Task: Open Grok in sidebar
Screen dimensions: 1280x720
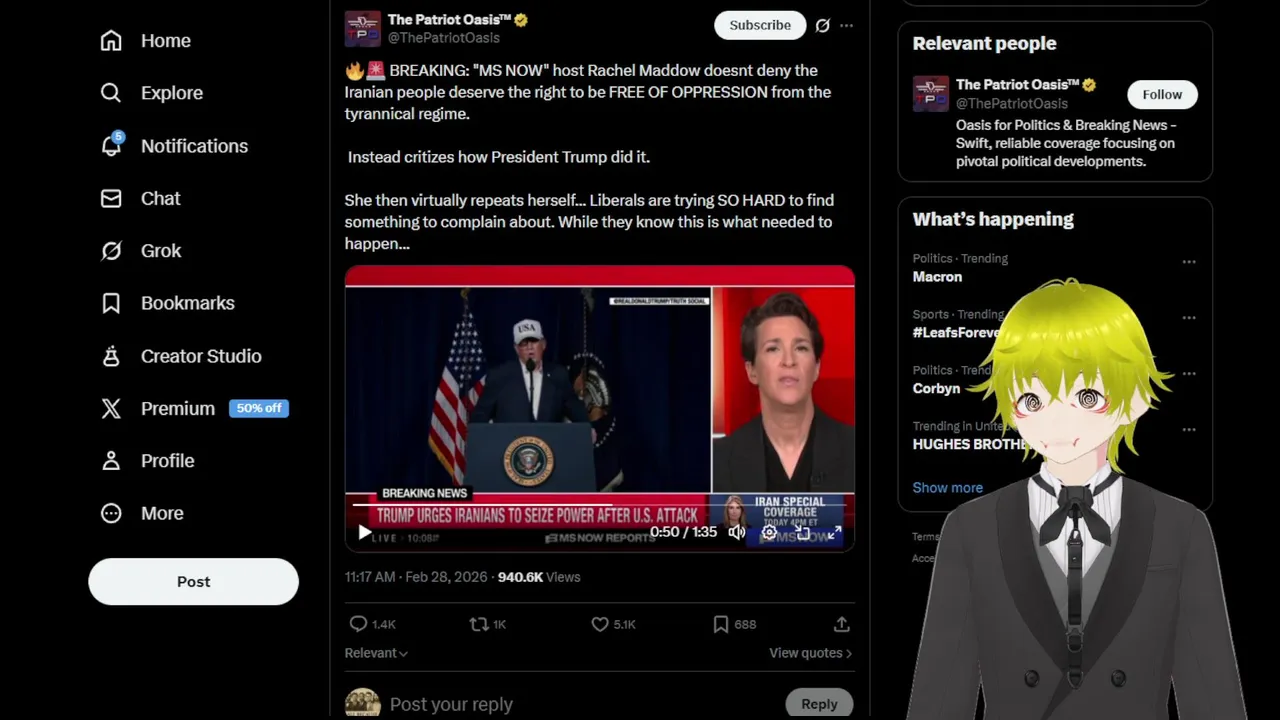Action: [x=141, y=251]
